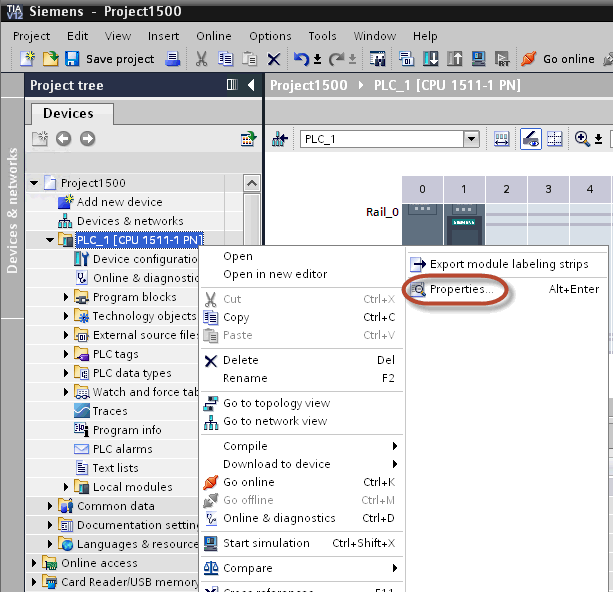613x592 pixels.
Task: Collapse the PLC_1 tree node
Action: click(50, 240)
